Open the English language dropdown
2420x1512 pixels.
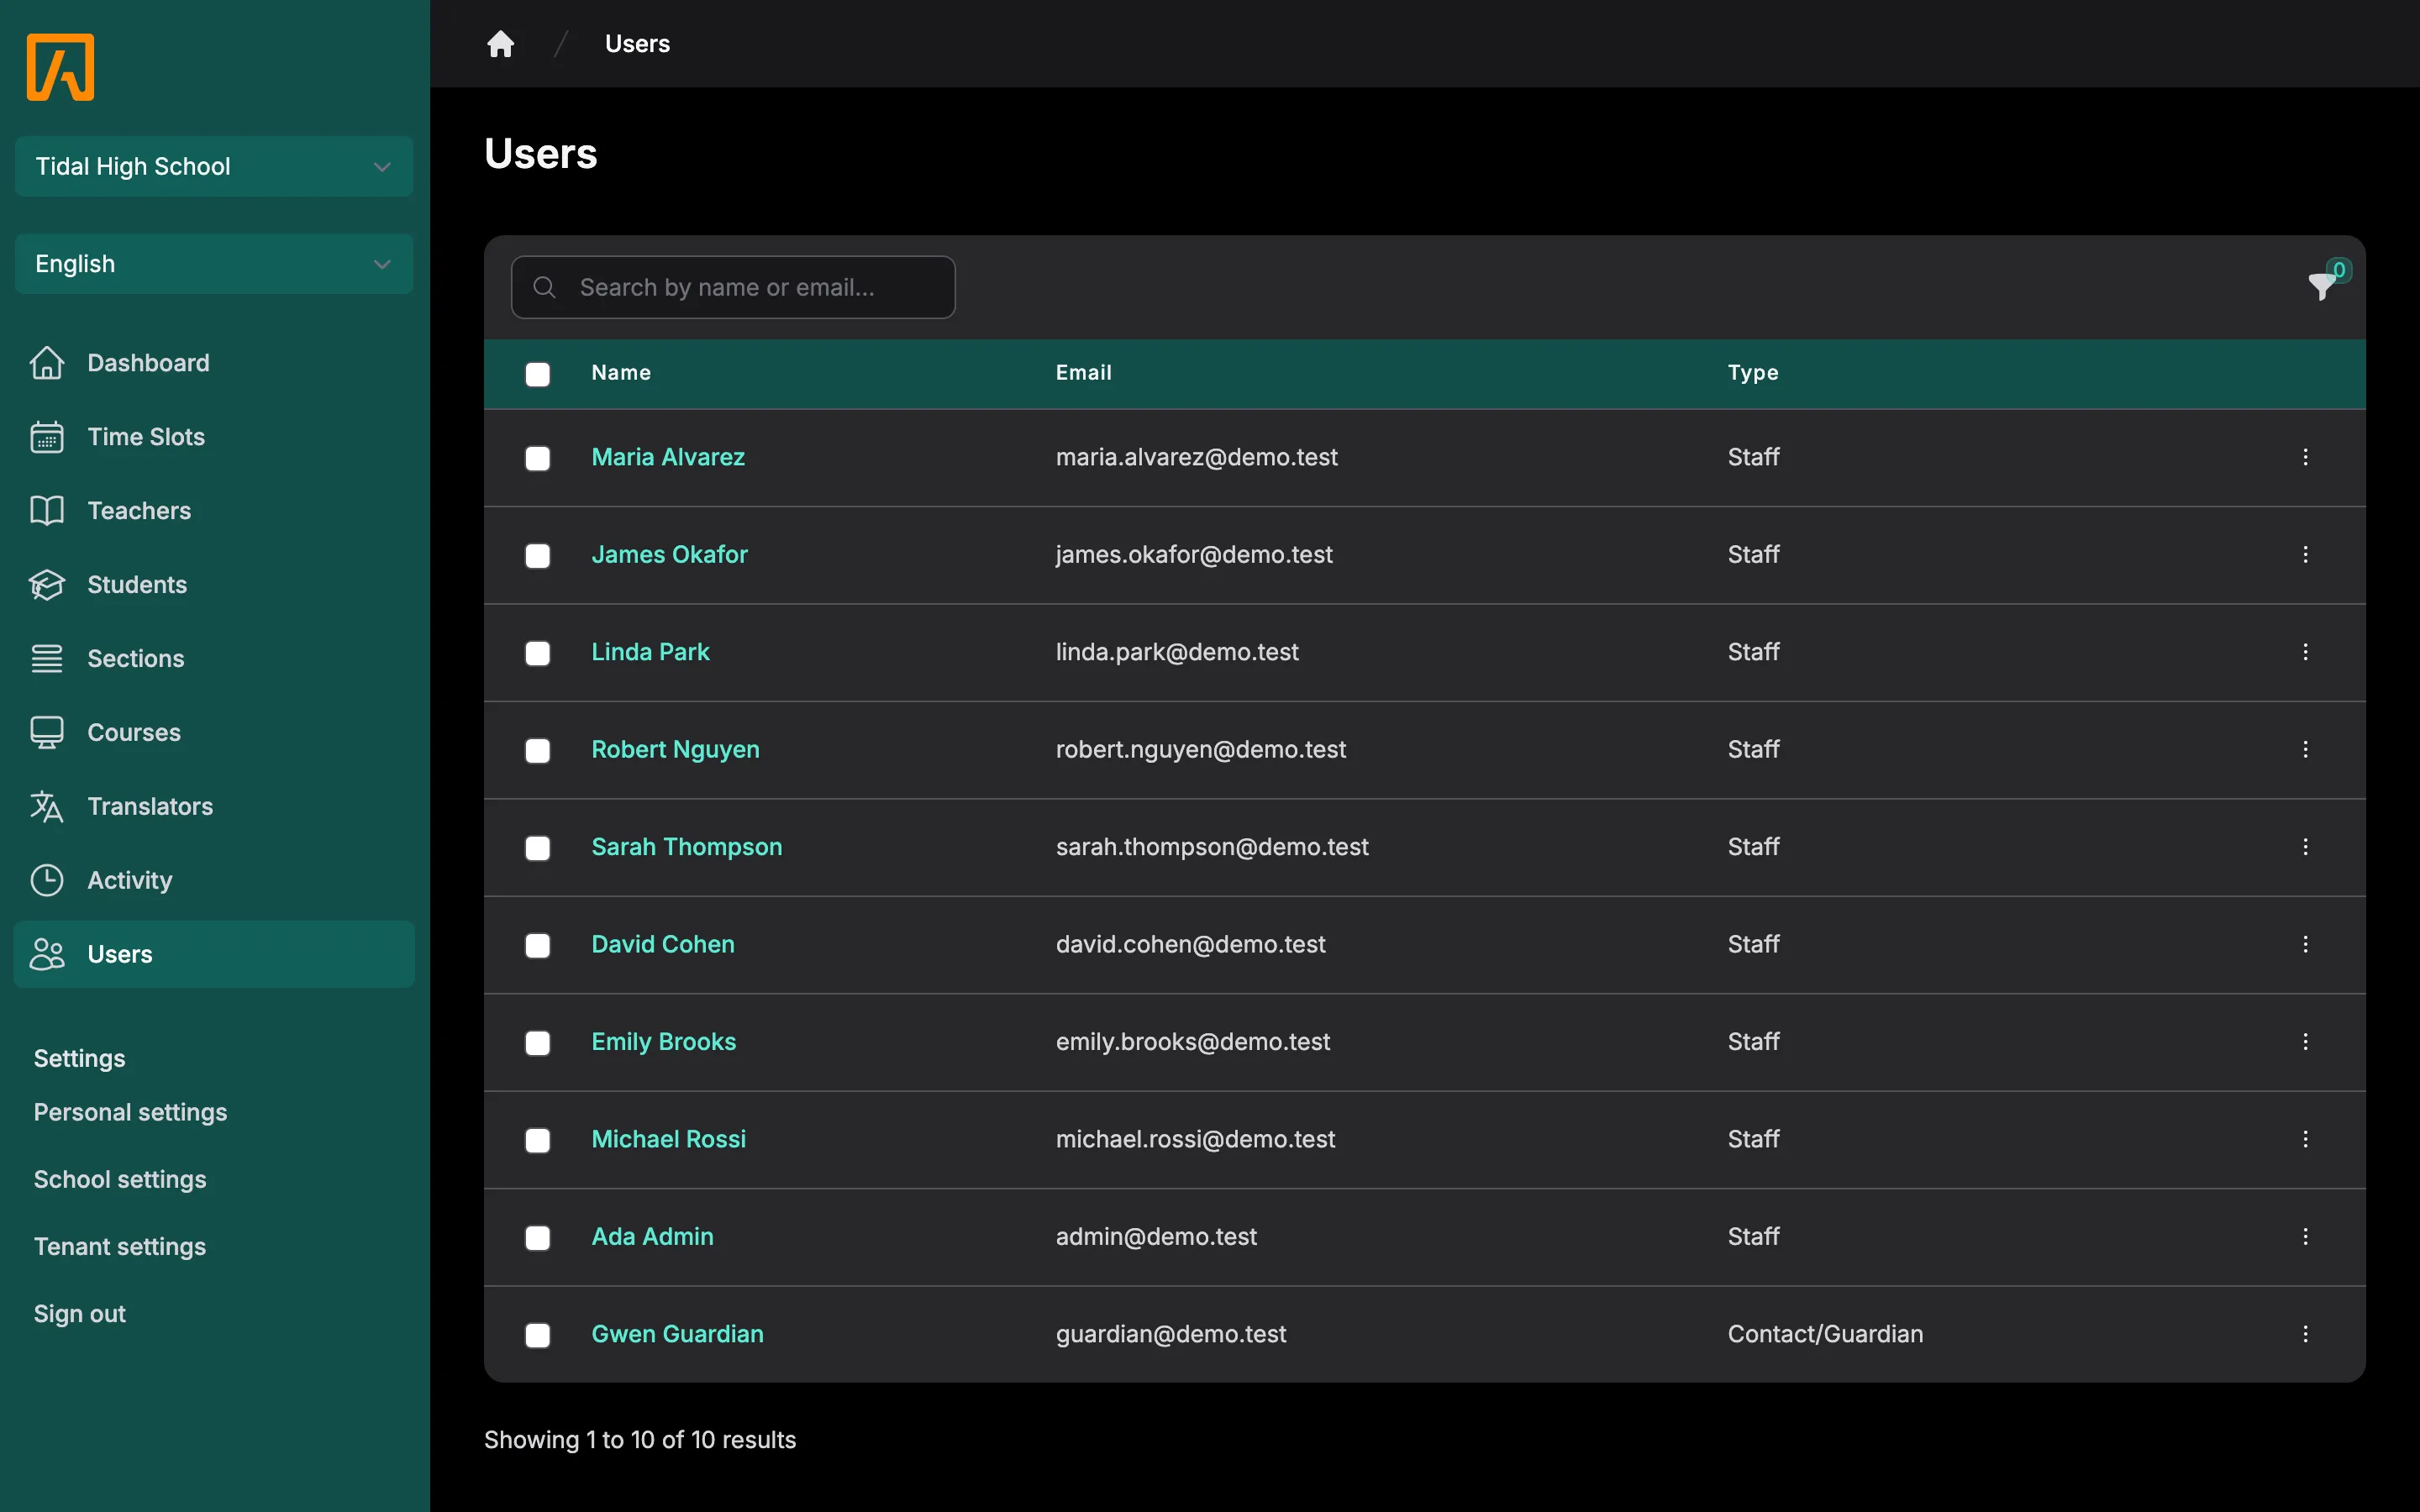214,264
